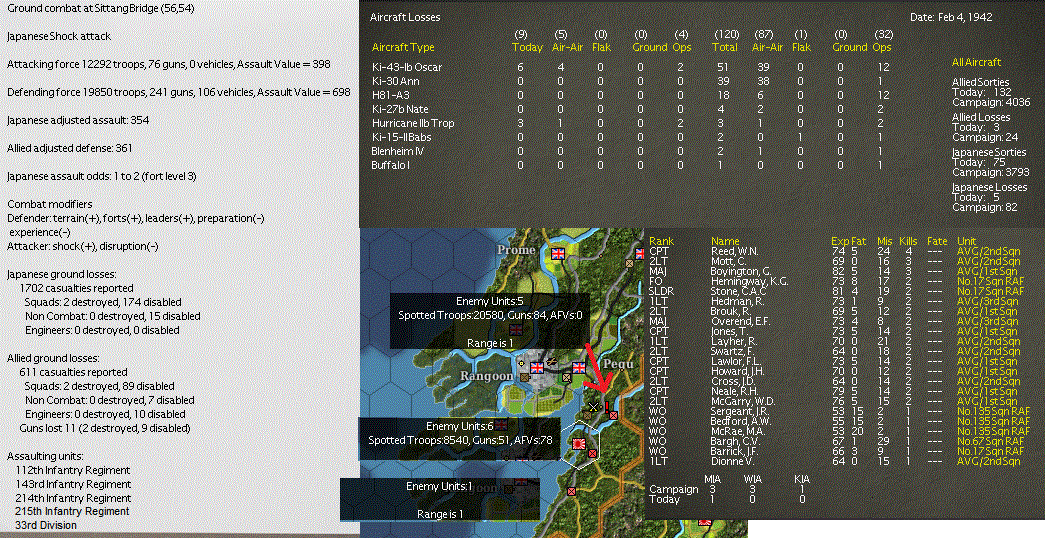Click pilot name Stone, C.A.C
The height and width of the screenshot is (538, 1045).
coord(738,291)
